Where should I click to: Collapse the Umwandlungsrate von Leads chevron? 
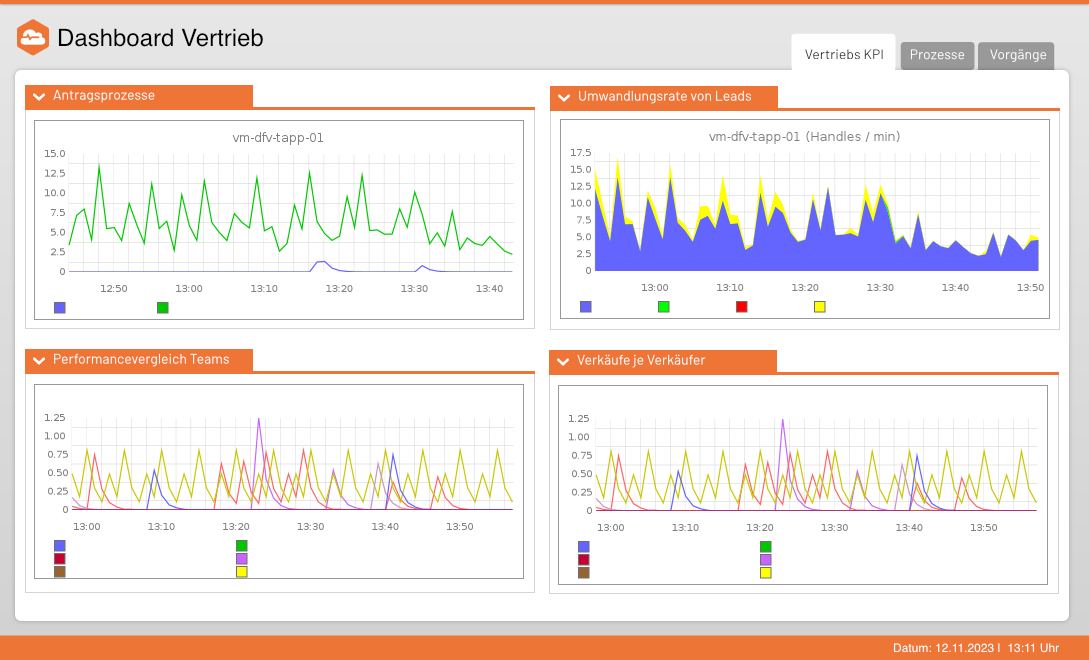564,97
